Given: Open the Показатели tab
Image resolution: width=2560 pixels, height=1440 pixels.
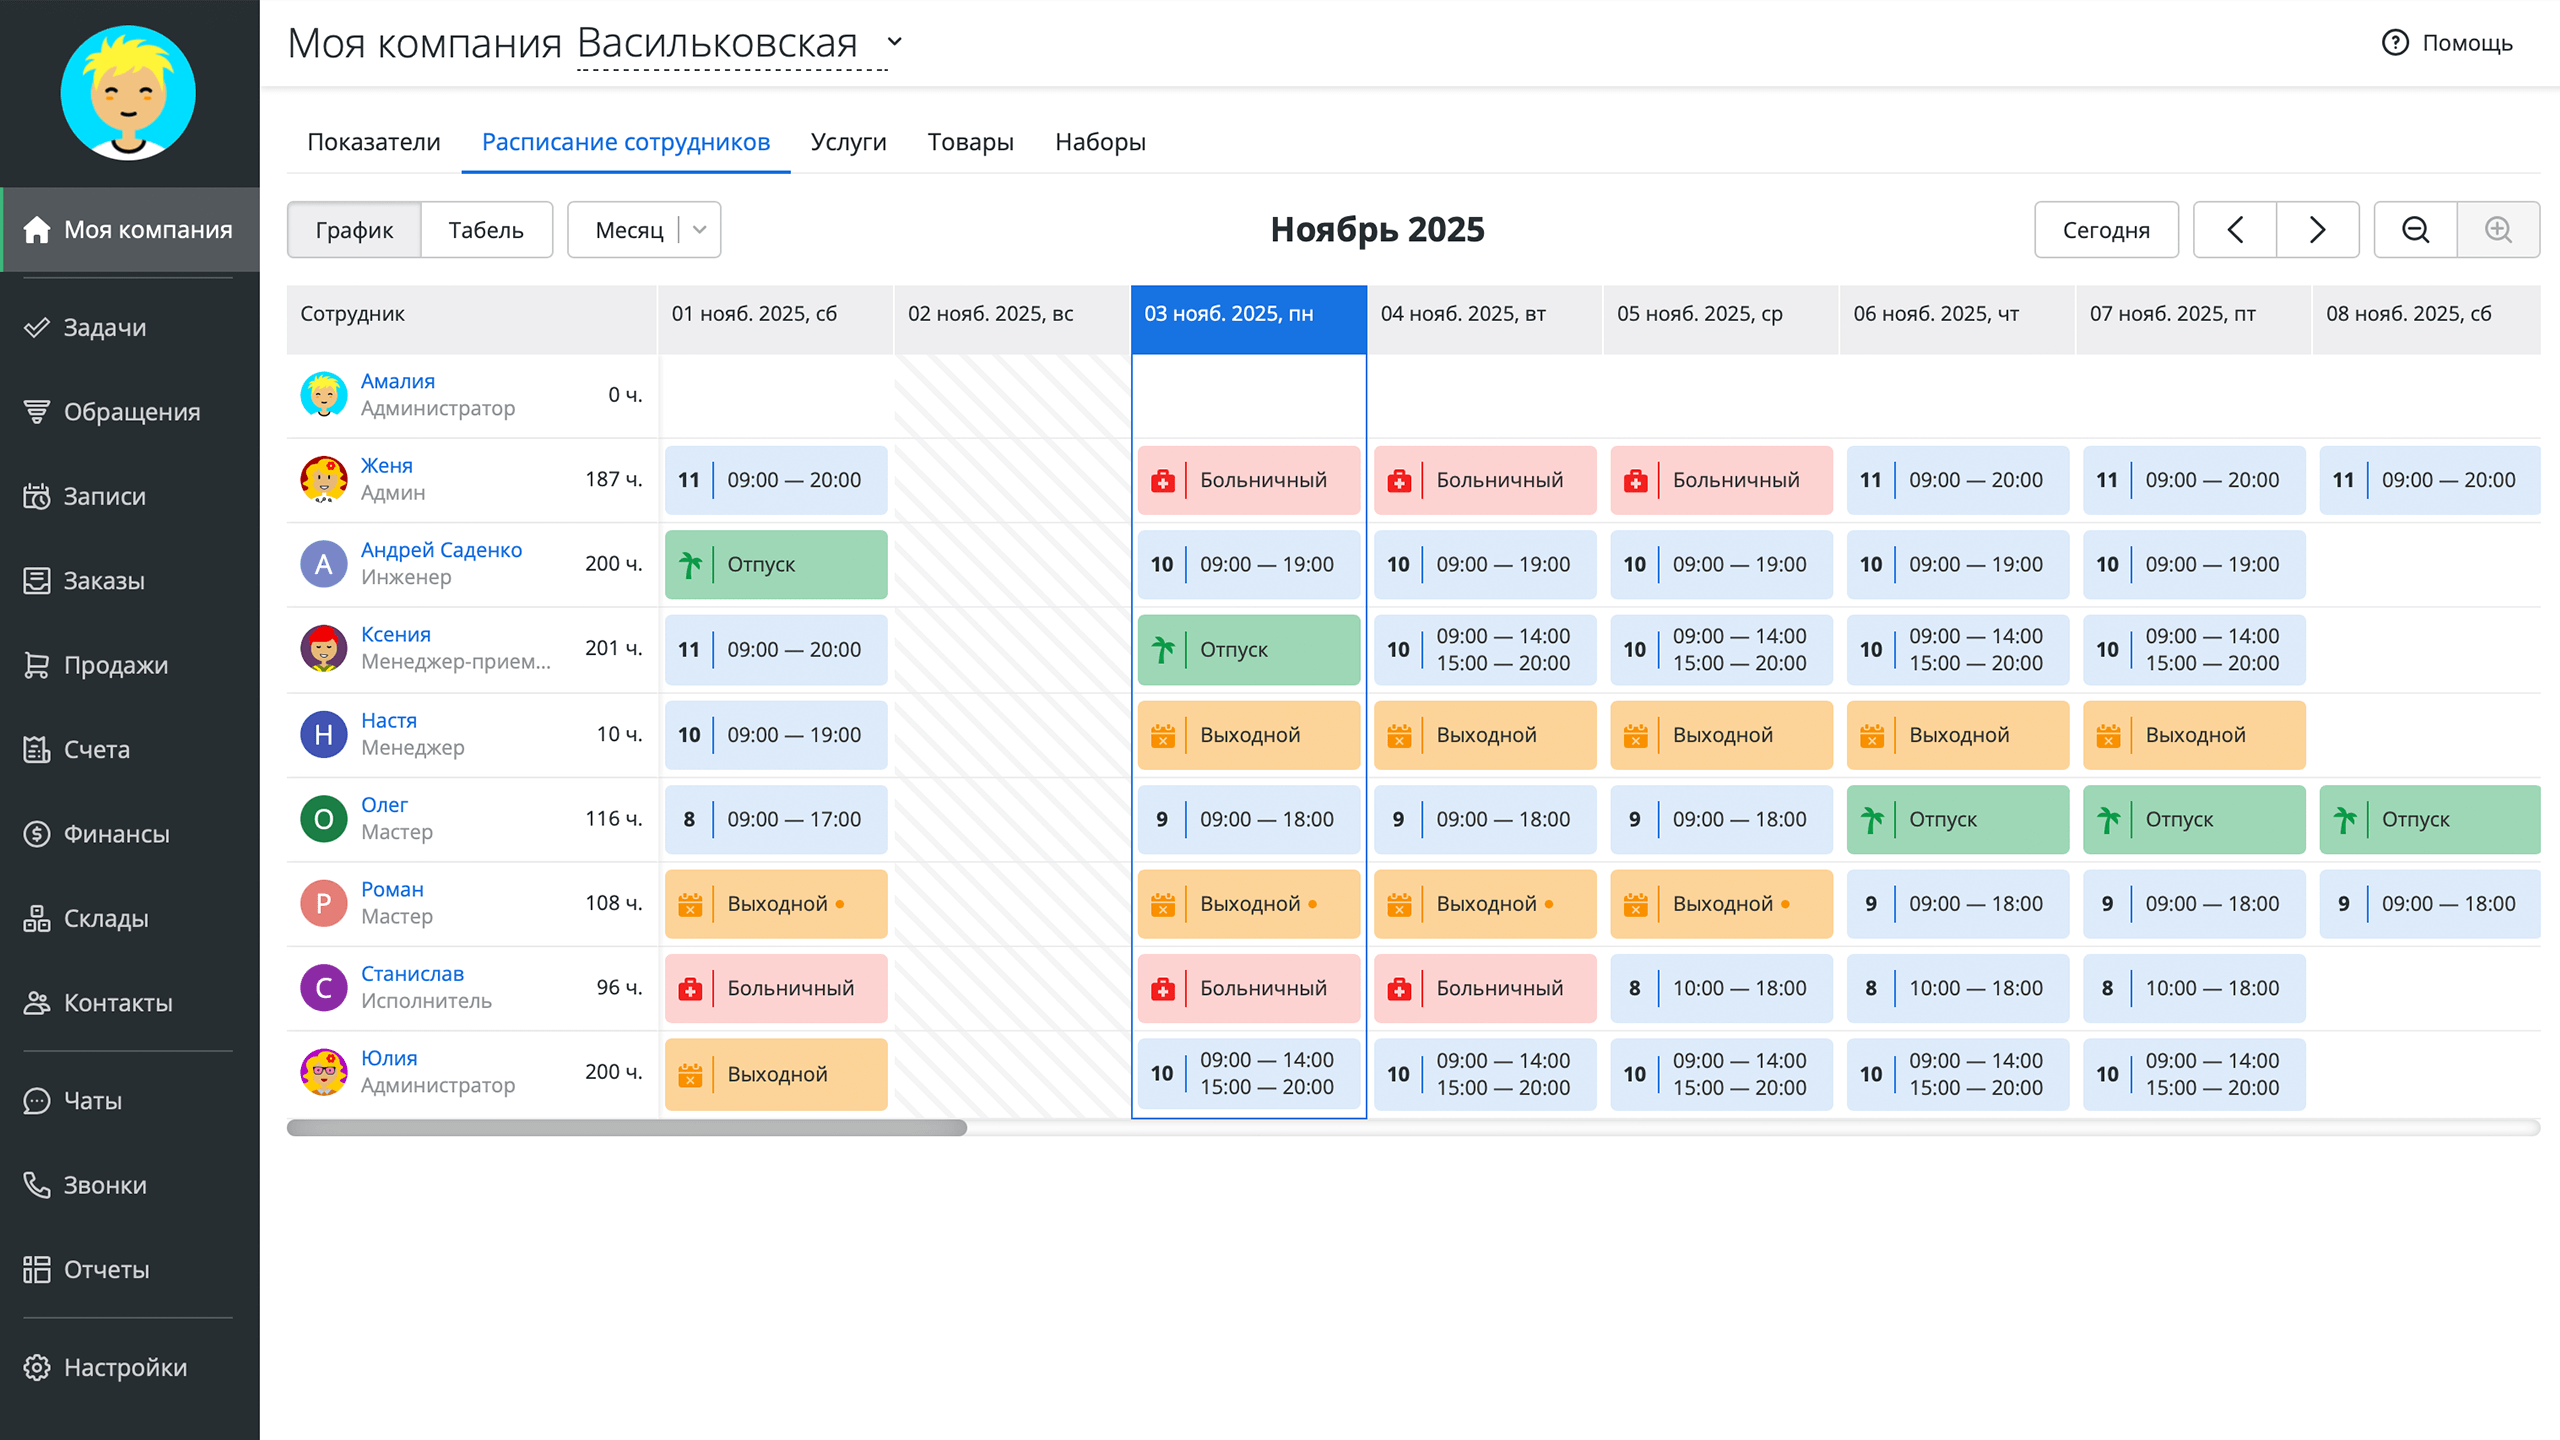Looking at the screenshot, I should pos(373,142).
